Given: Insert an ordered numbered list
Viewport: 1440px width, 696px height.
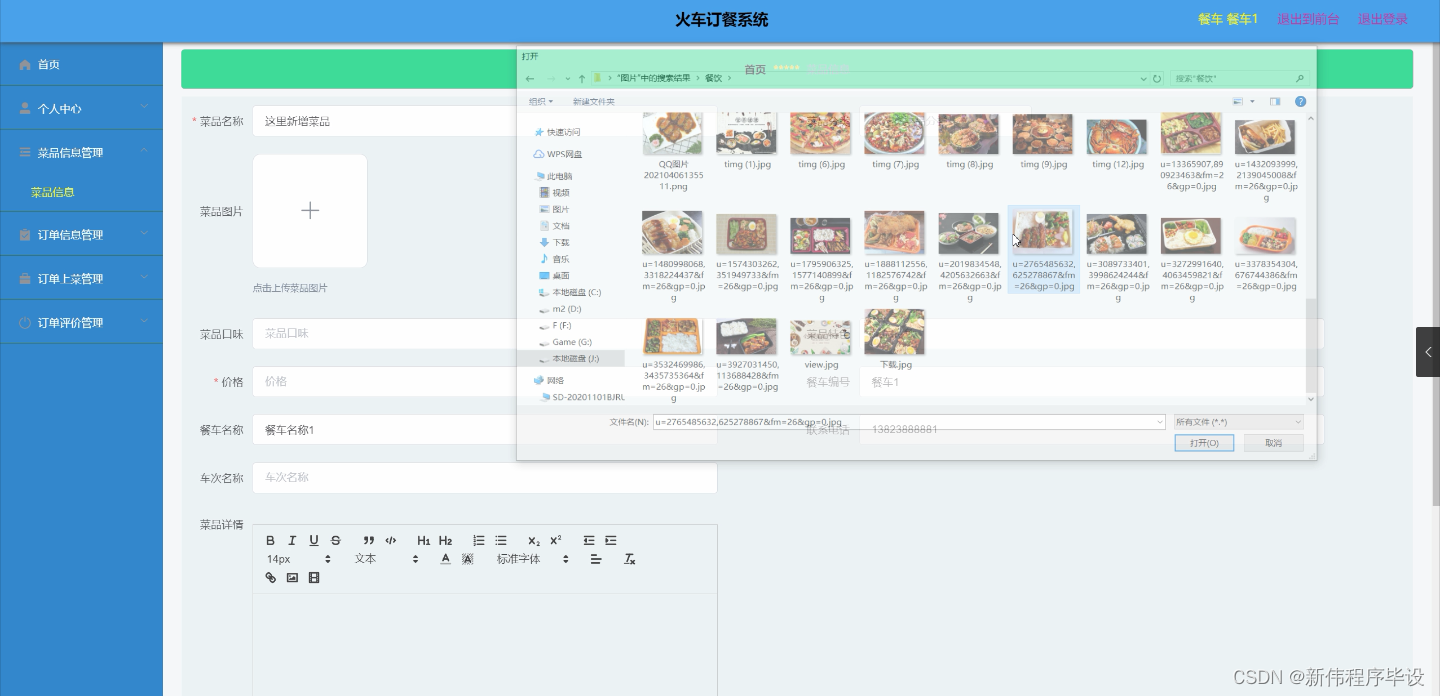Looking at the screenshot, I should click(479, 541).
